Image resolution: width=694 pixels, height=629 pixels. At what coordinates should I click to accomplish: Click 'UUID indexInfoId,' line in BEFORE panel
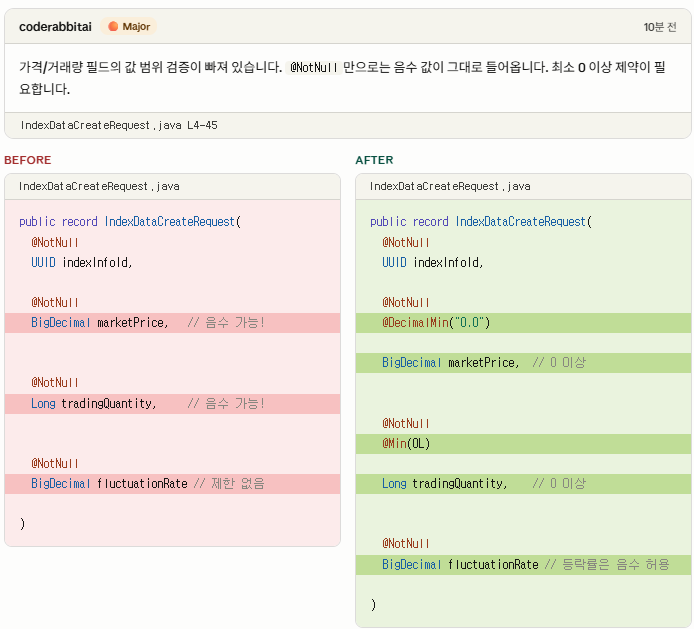[x=81, y=262]
